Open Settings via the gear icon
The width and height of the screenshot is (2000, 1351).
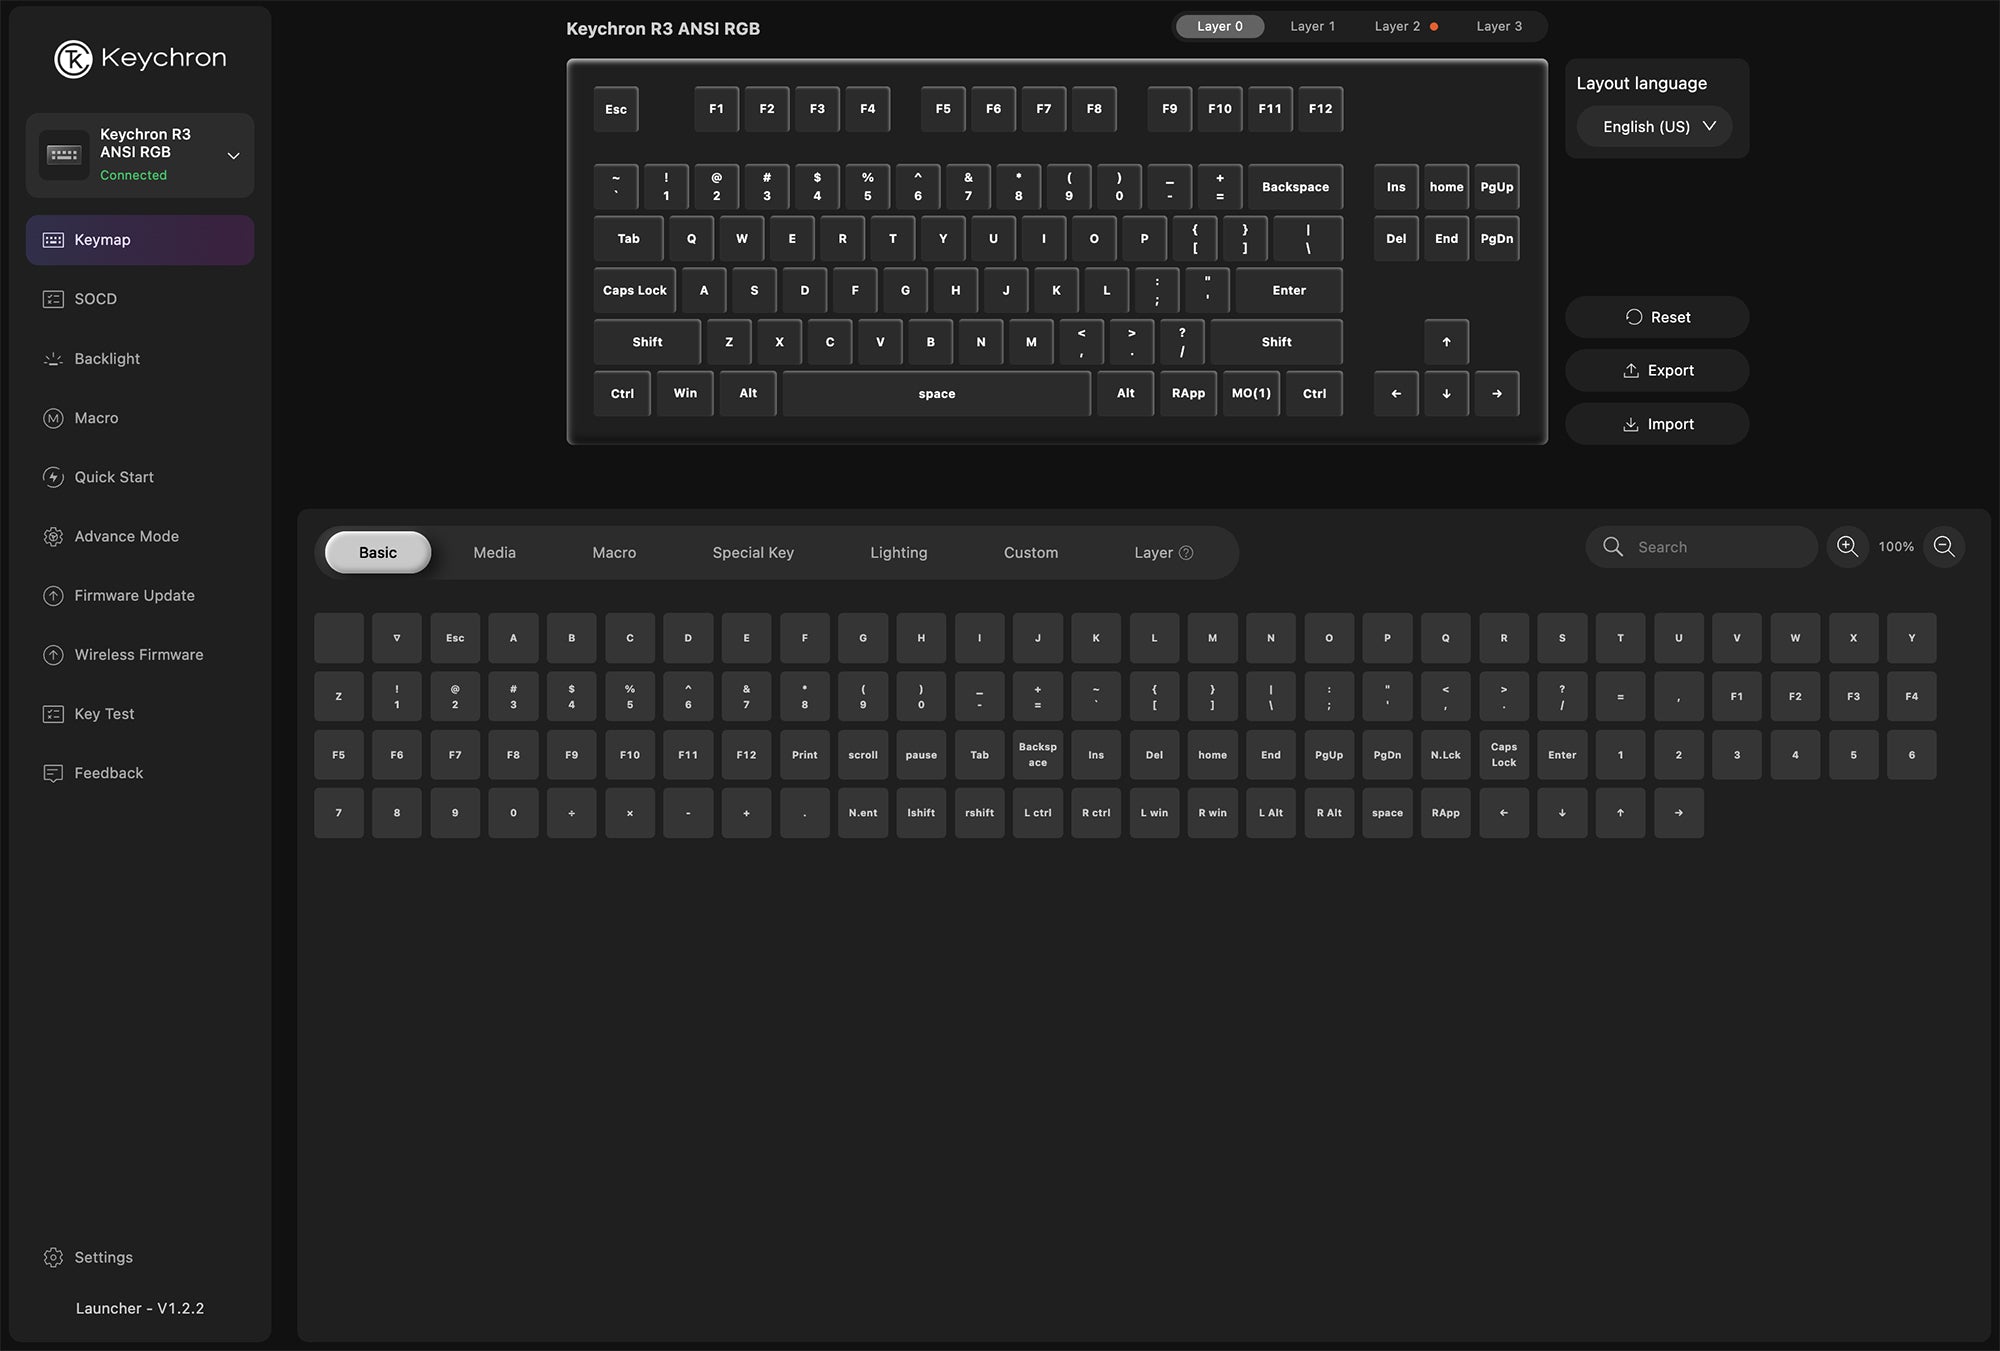click(x=53, y=1257)
